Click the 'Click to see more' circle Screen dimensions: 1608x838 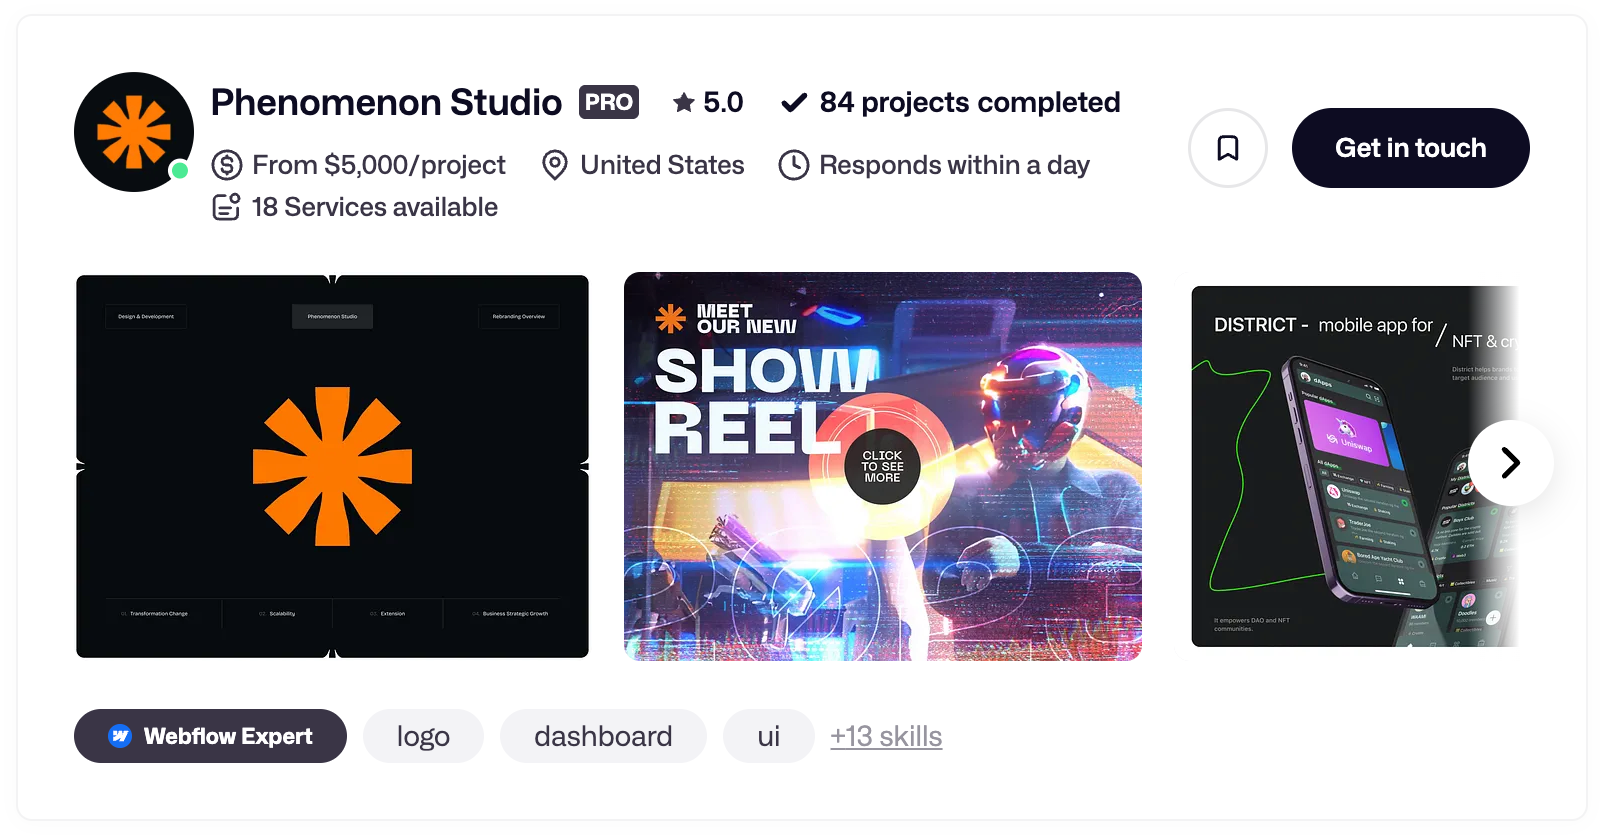pyautogui.click(x=882, y=466)
